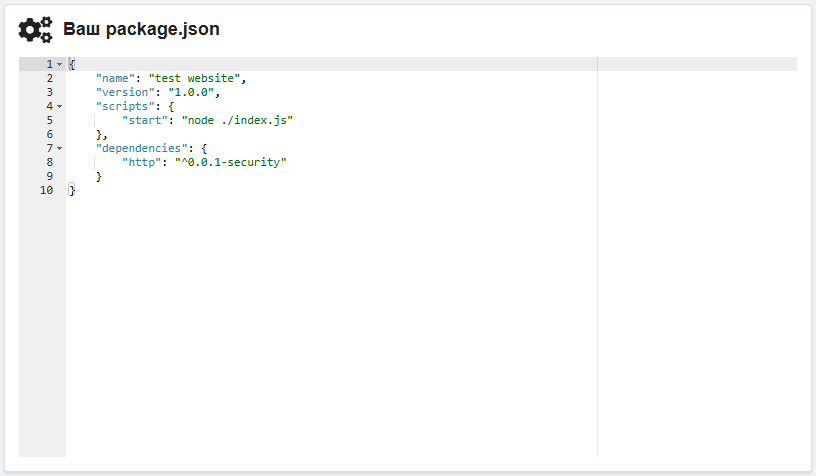This screenshot has height=476, width=816.
Task: Click the "Ваш package.json" heading text
Action: [141, 30]
